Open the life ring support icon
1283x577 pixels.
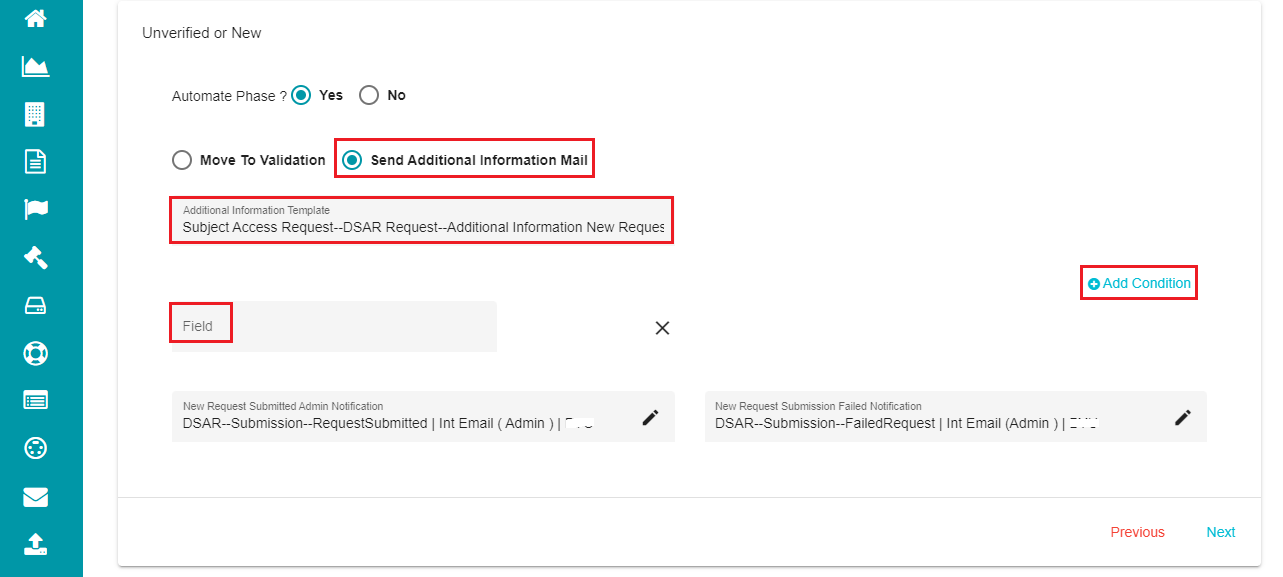click(x=35, y=353)
